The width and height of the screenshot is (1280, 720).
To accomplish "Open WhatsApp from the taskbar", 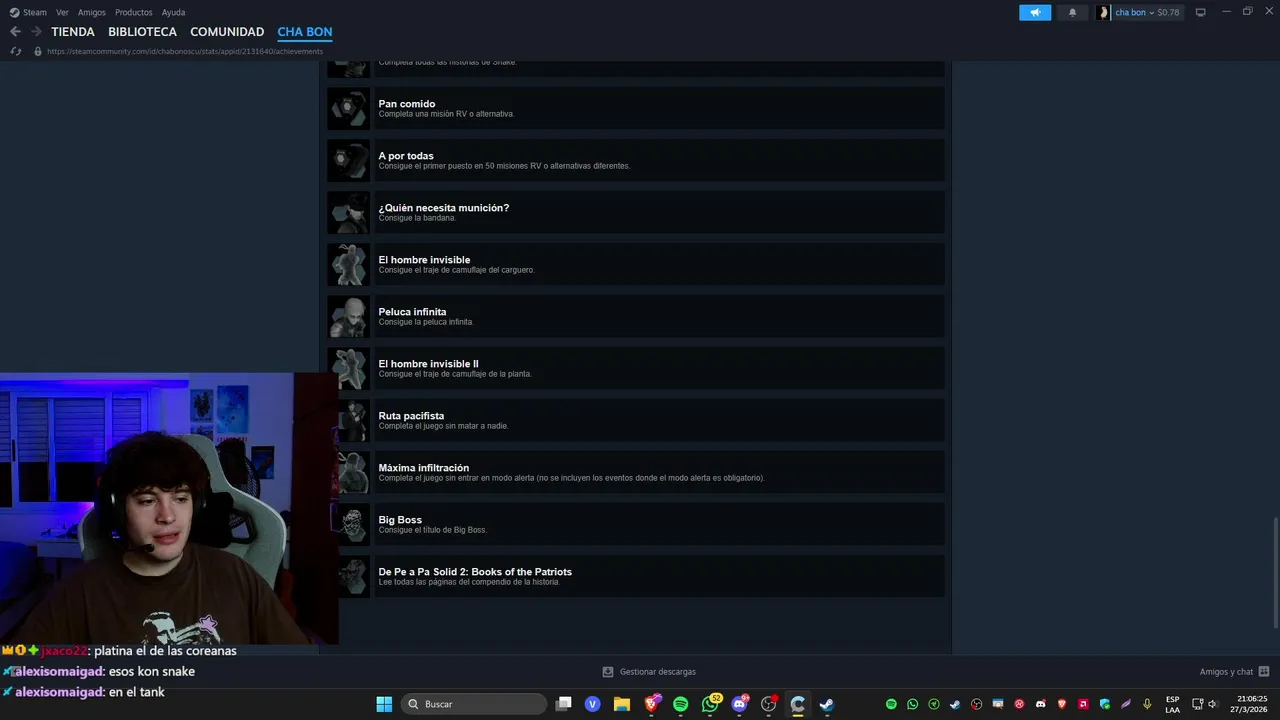I will [711, 704].
